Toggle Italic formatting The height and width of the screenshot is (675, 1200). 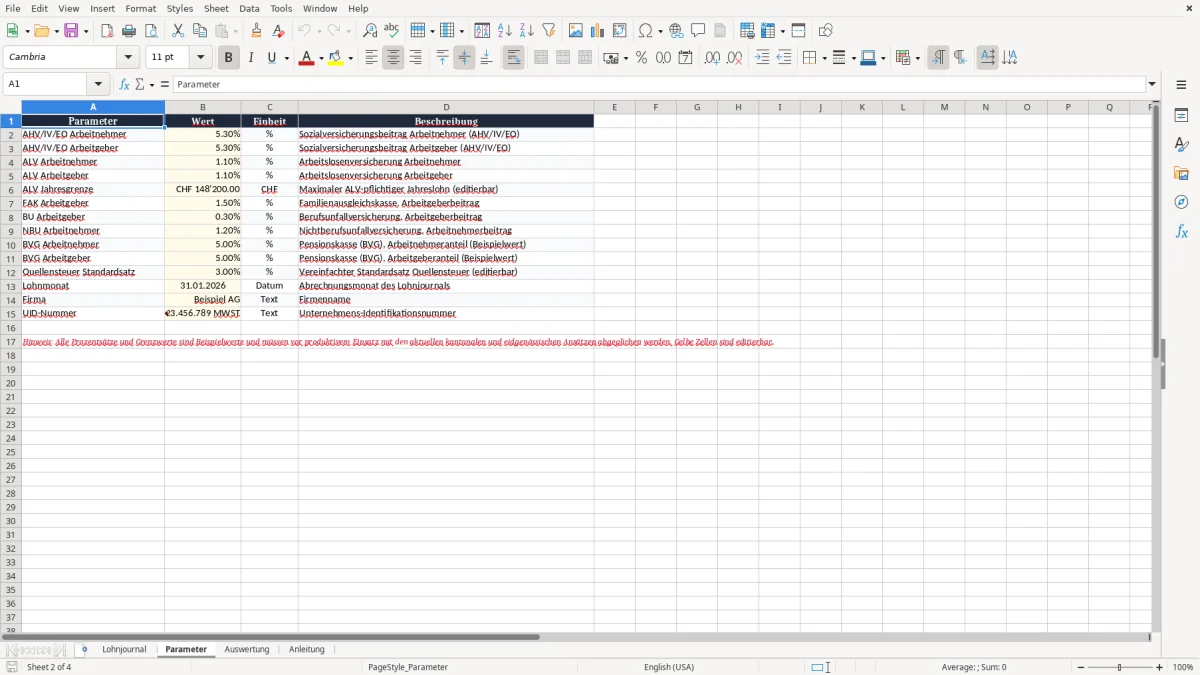tap(251, 58)
